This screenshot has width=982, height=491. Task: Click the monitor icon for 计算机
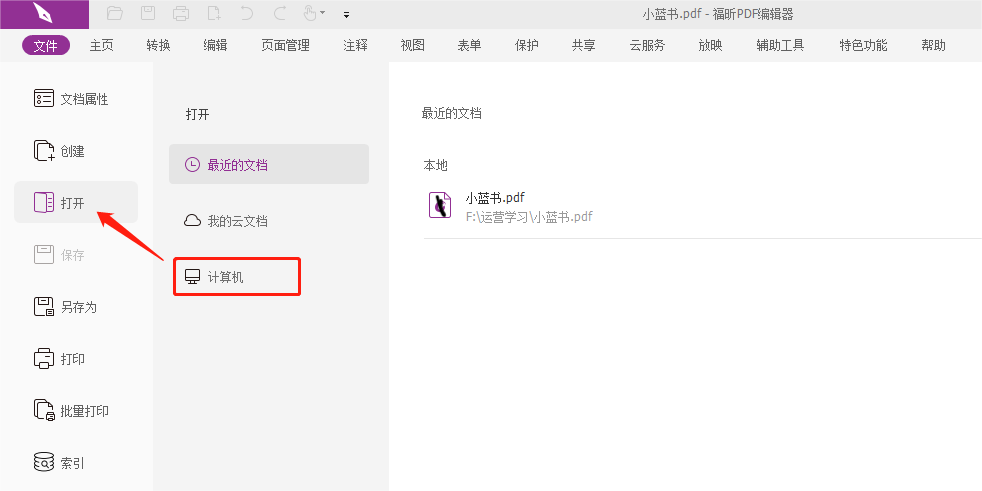coord(192,277)
